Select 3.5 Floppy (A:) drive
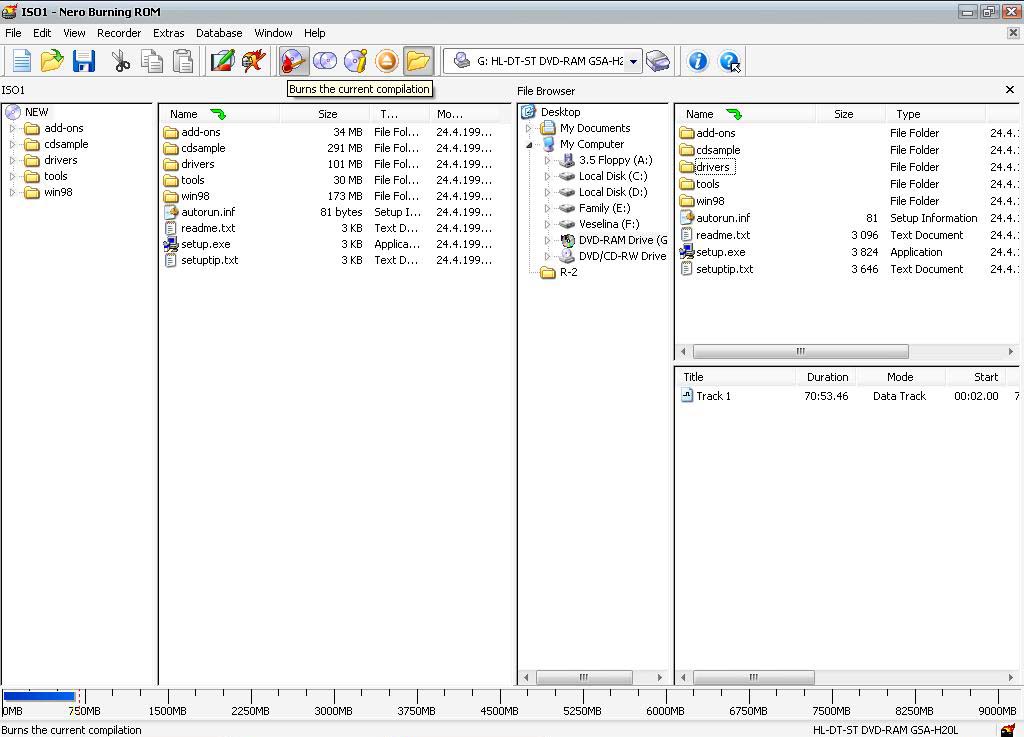1024x737 pixels. 615,161
